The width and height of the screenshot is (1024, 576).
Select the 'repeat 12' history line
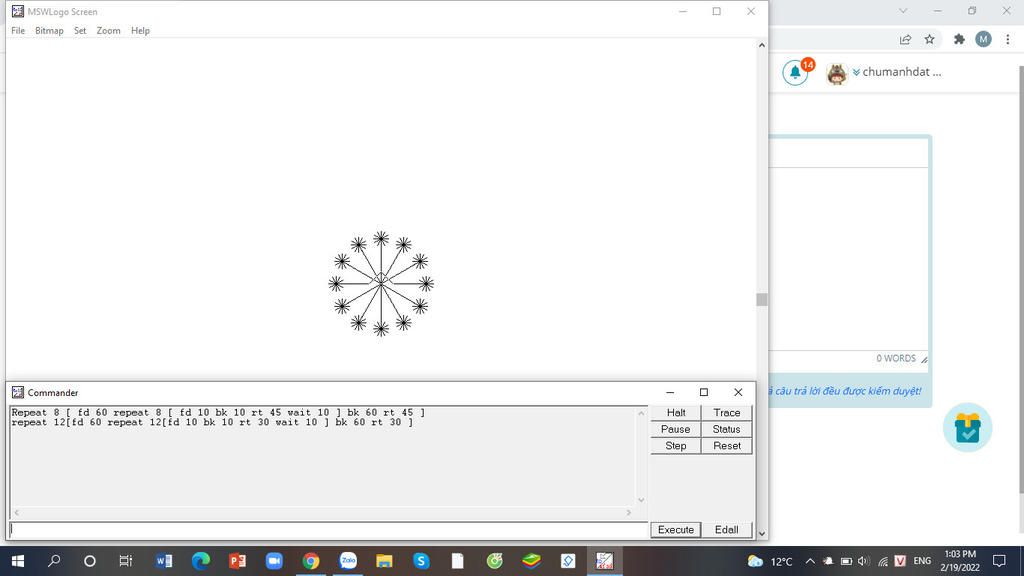pyautogui.click(x=212, y=423)
